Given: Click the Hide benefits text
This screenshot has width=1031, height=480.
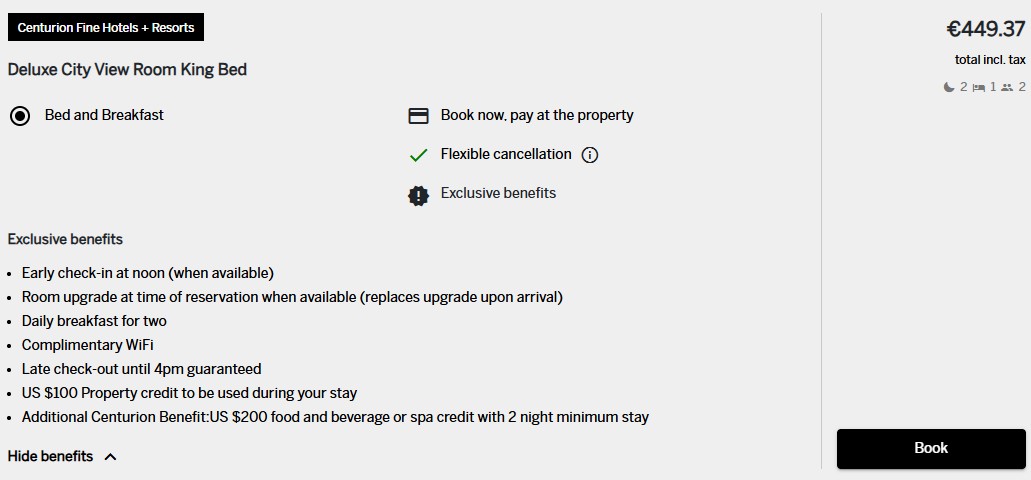Looking at the screenshot, I should pyautogui.click(x=50, y=456).
